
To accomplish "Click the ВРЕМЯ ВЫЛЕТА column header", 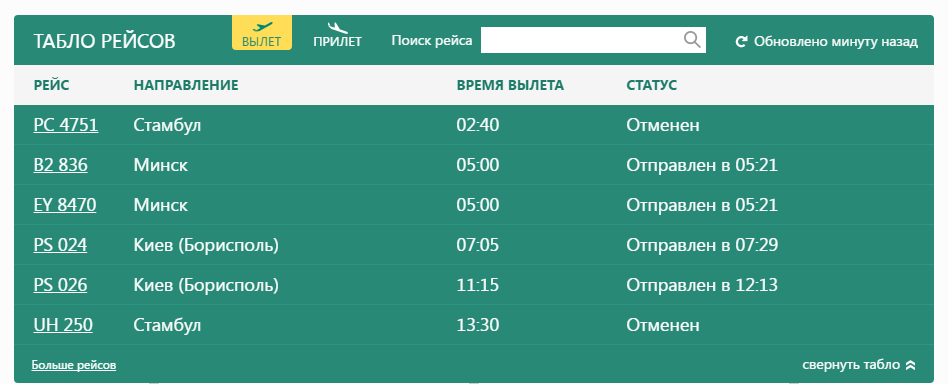I will pyautogui.click(x=510, y=85).
